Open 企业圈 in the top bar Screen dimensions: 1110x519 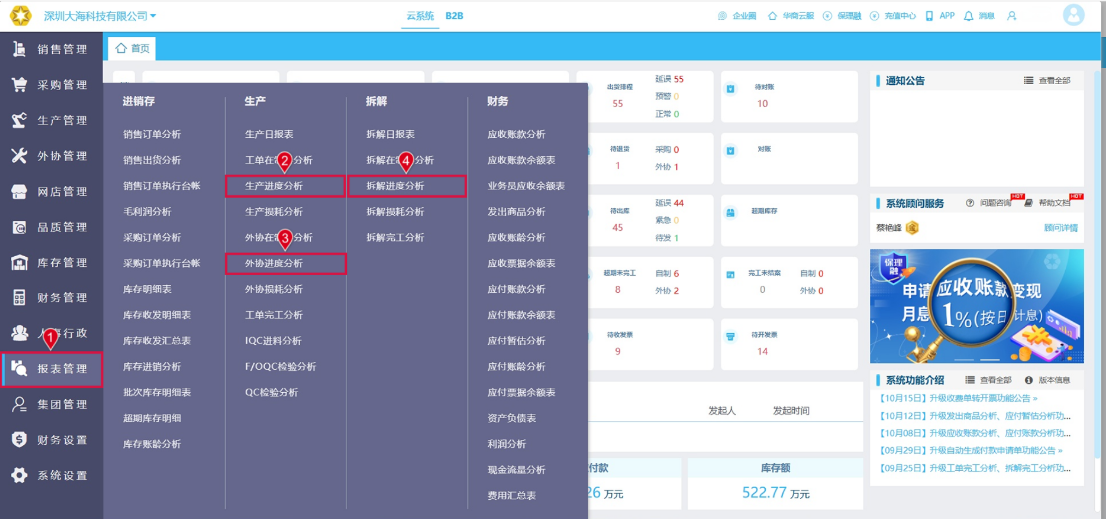(x=737, y=16)
